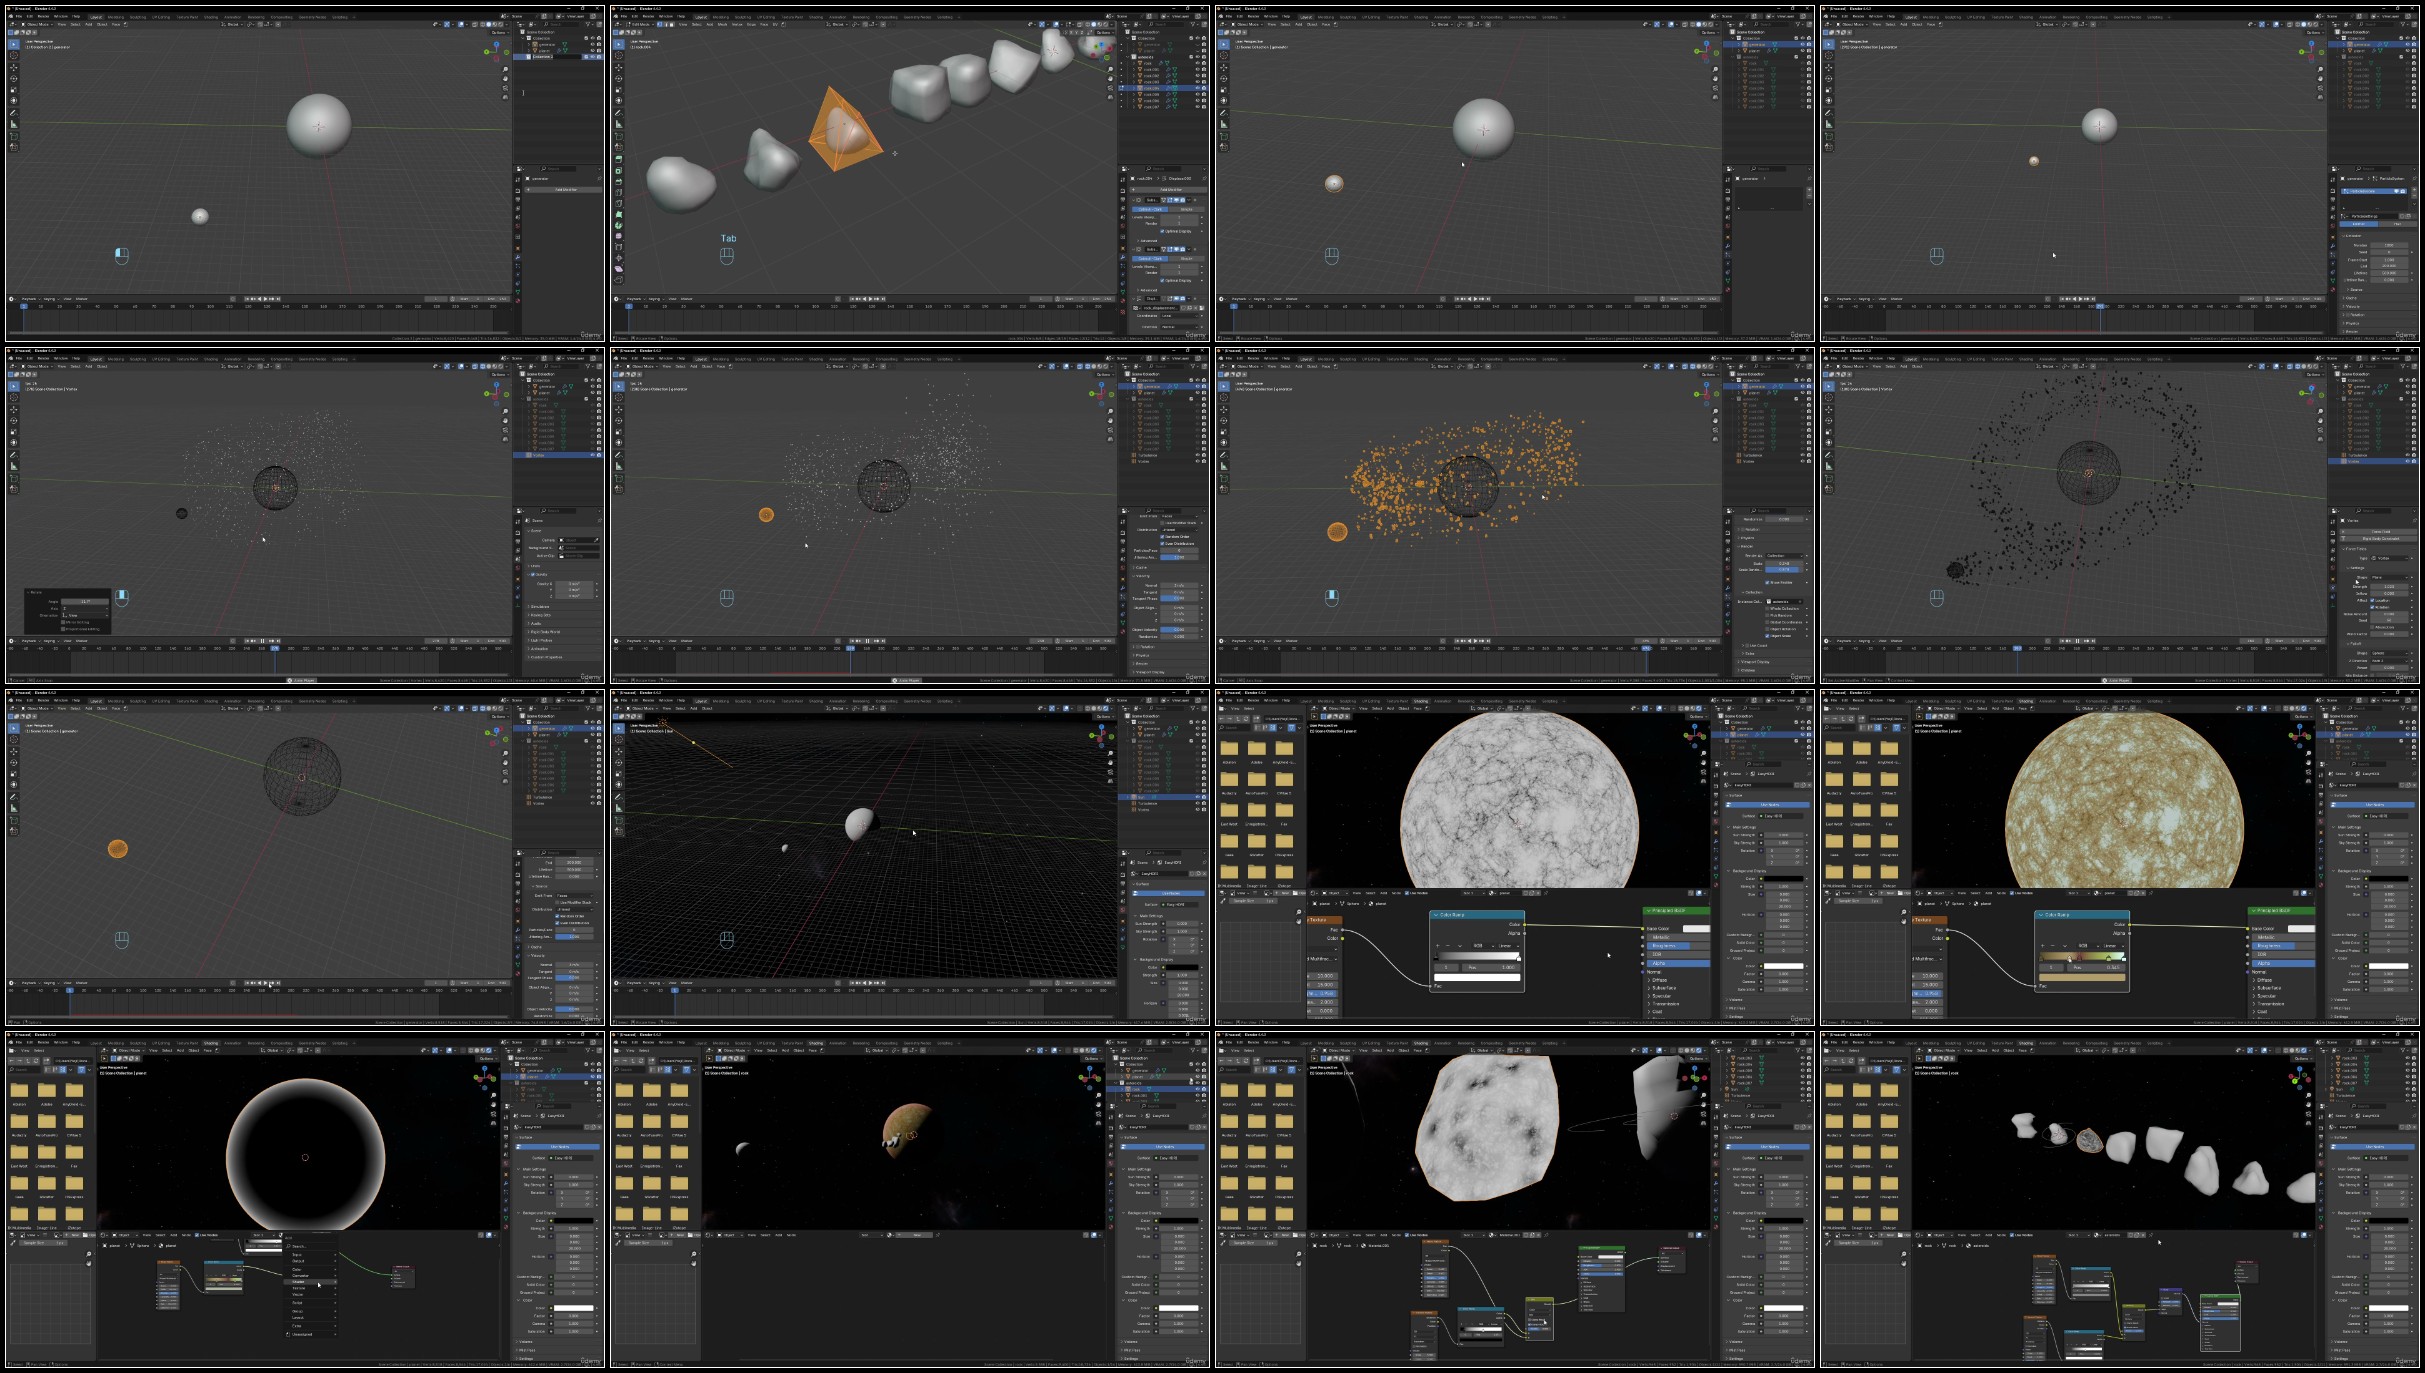Switch to the Shading workspace tab, grayscale planet frame

[1421, 701]
